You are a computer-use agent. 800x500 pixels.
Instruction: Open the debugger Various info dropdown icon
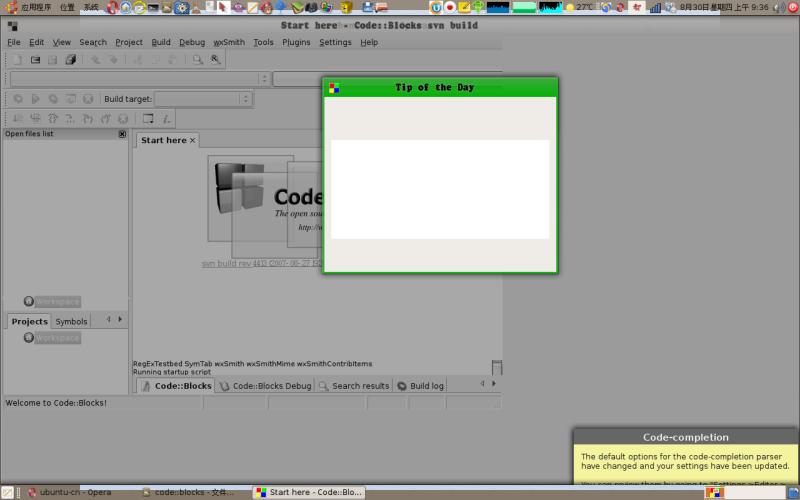(x=166, y=118)
